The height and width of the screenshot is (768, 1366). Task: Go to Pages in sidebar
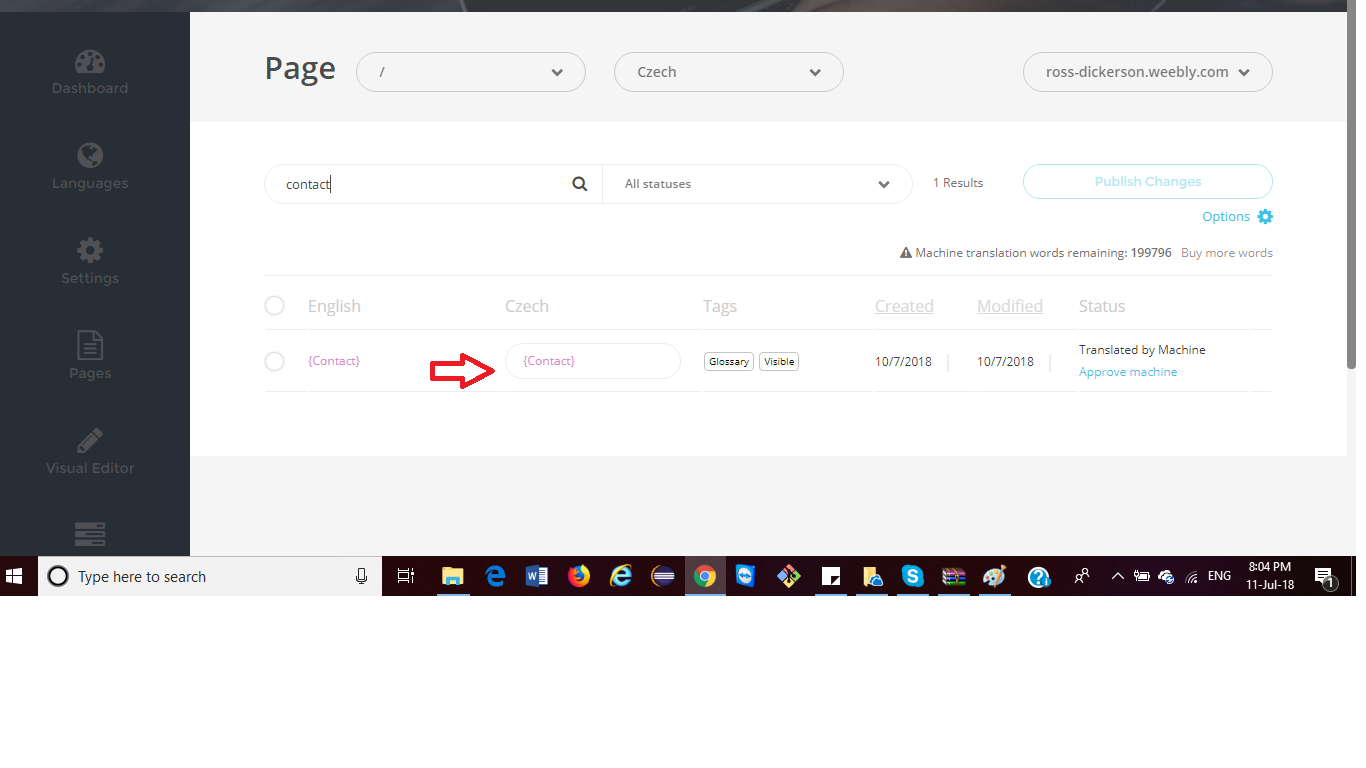[x=90, y=347]
